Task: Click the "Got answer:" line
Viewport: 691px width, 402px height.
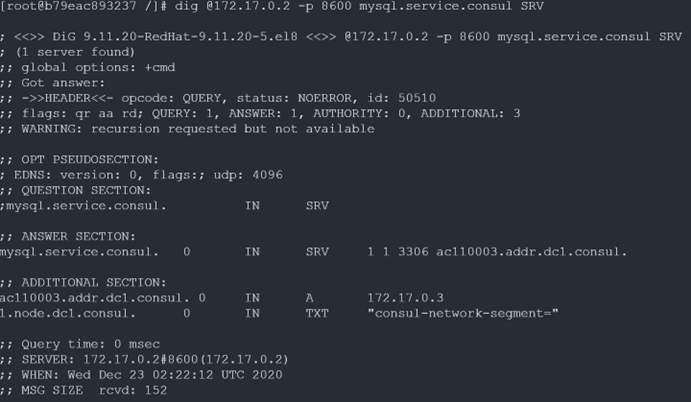Action: [52, 83]
